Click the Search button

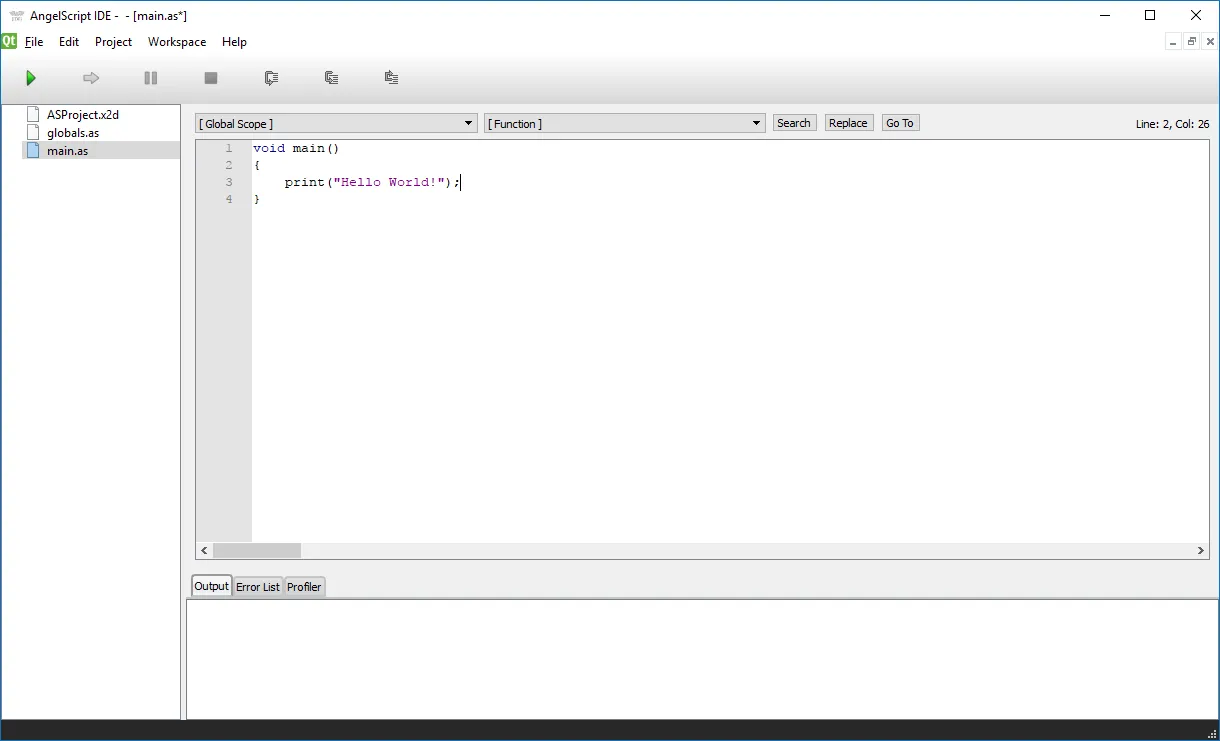[x=794, y=123]
